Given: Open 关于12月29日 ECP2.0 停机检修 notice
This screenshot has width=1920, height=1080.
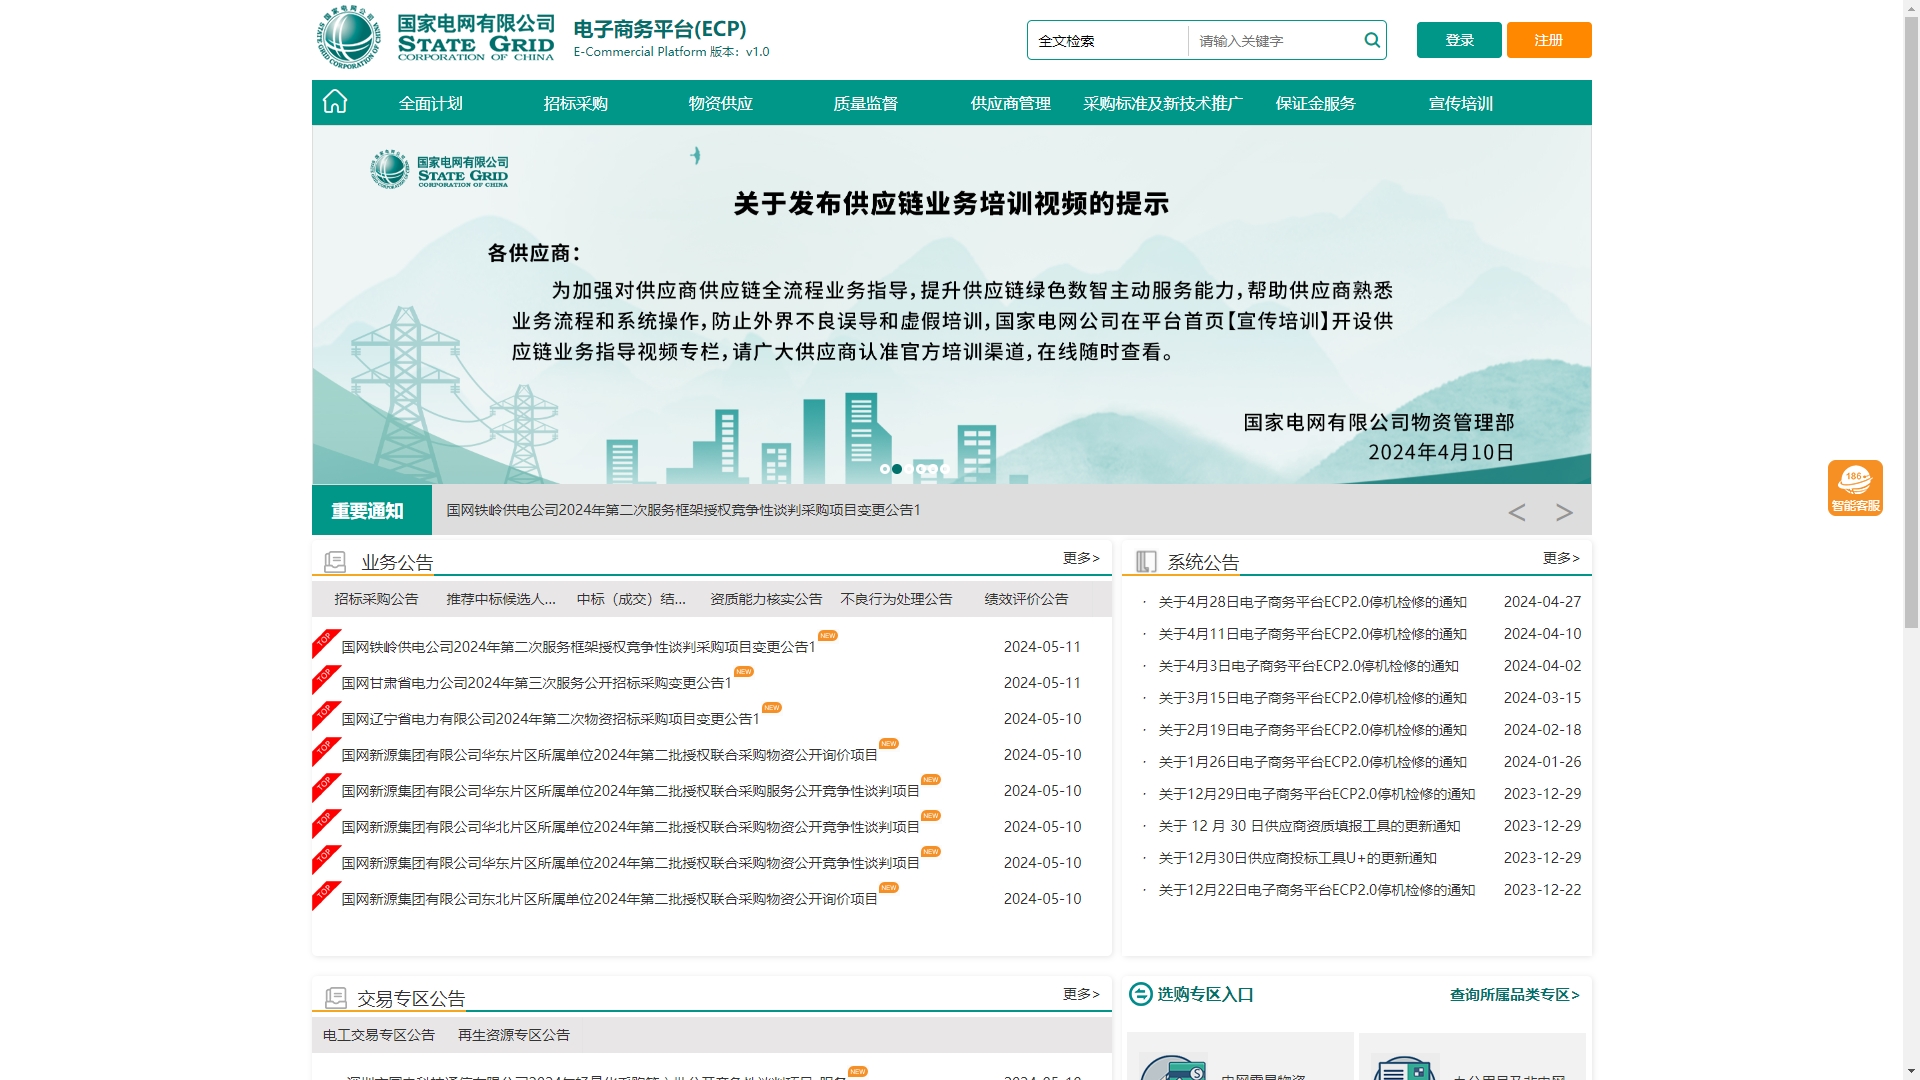Looking at the screenshot, I should point(1317,794).
